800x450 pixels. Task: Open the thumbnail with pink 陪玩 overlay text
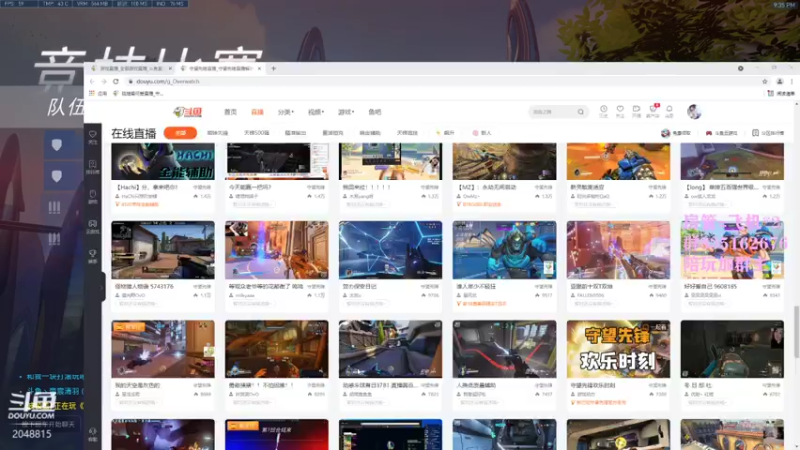pos(732,250)
